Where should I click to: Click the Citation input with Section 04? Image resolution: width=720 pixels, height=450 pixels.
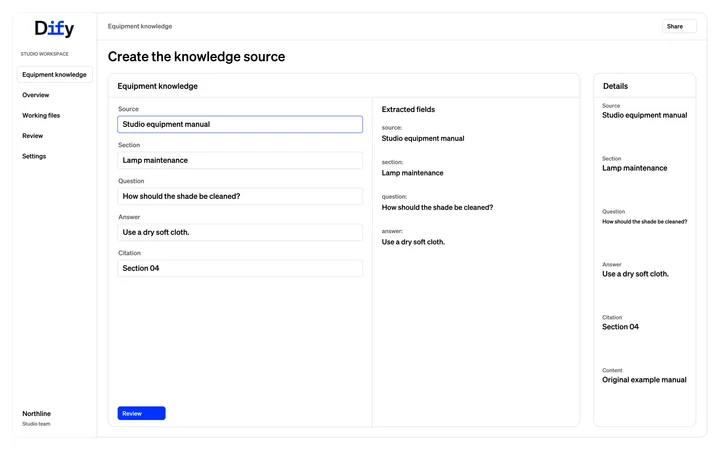pyautogui.click(x=240, y=268)
